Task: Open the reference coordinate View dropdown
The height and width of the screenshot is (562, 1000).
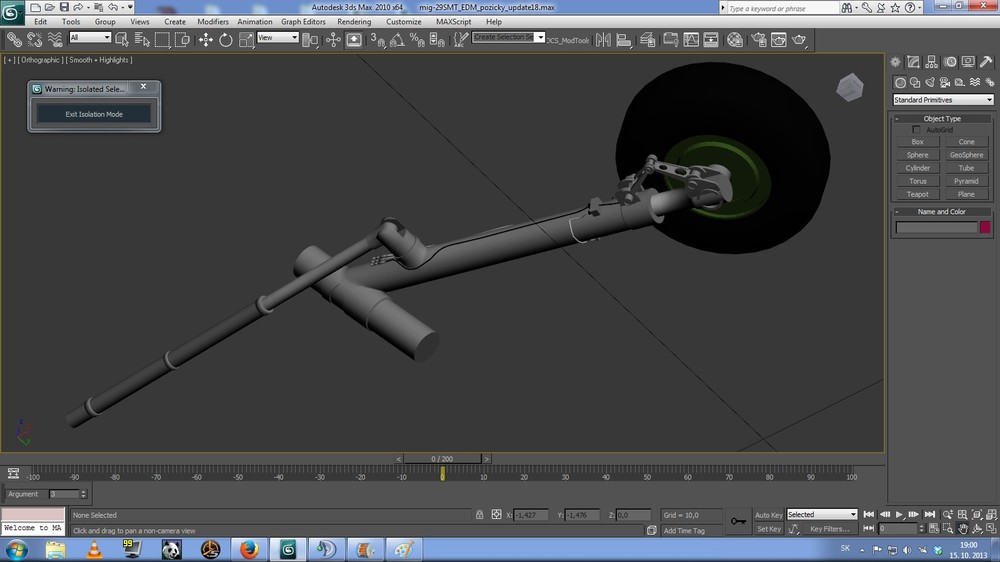Action: click(x=277, y=38)
